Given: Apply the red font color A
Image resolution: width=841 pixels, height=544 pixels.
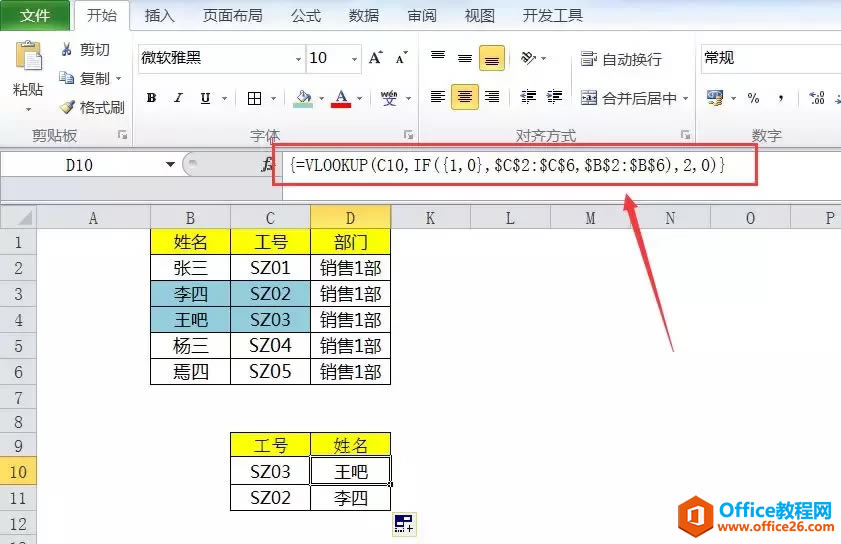Looking at the screenshot, I should click(341, 98).
